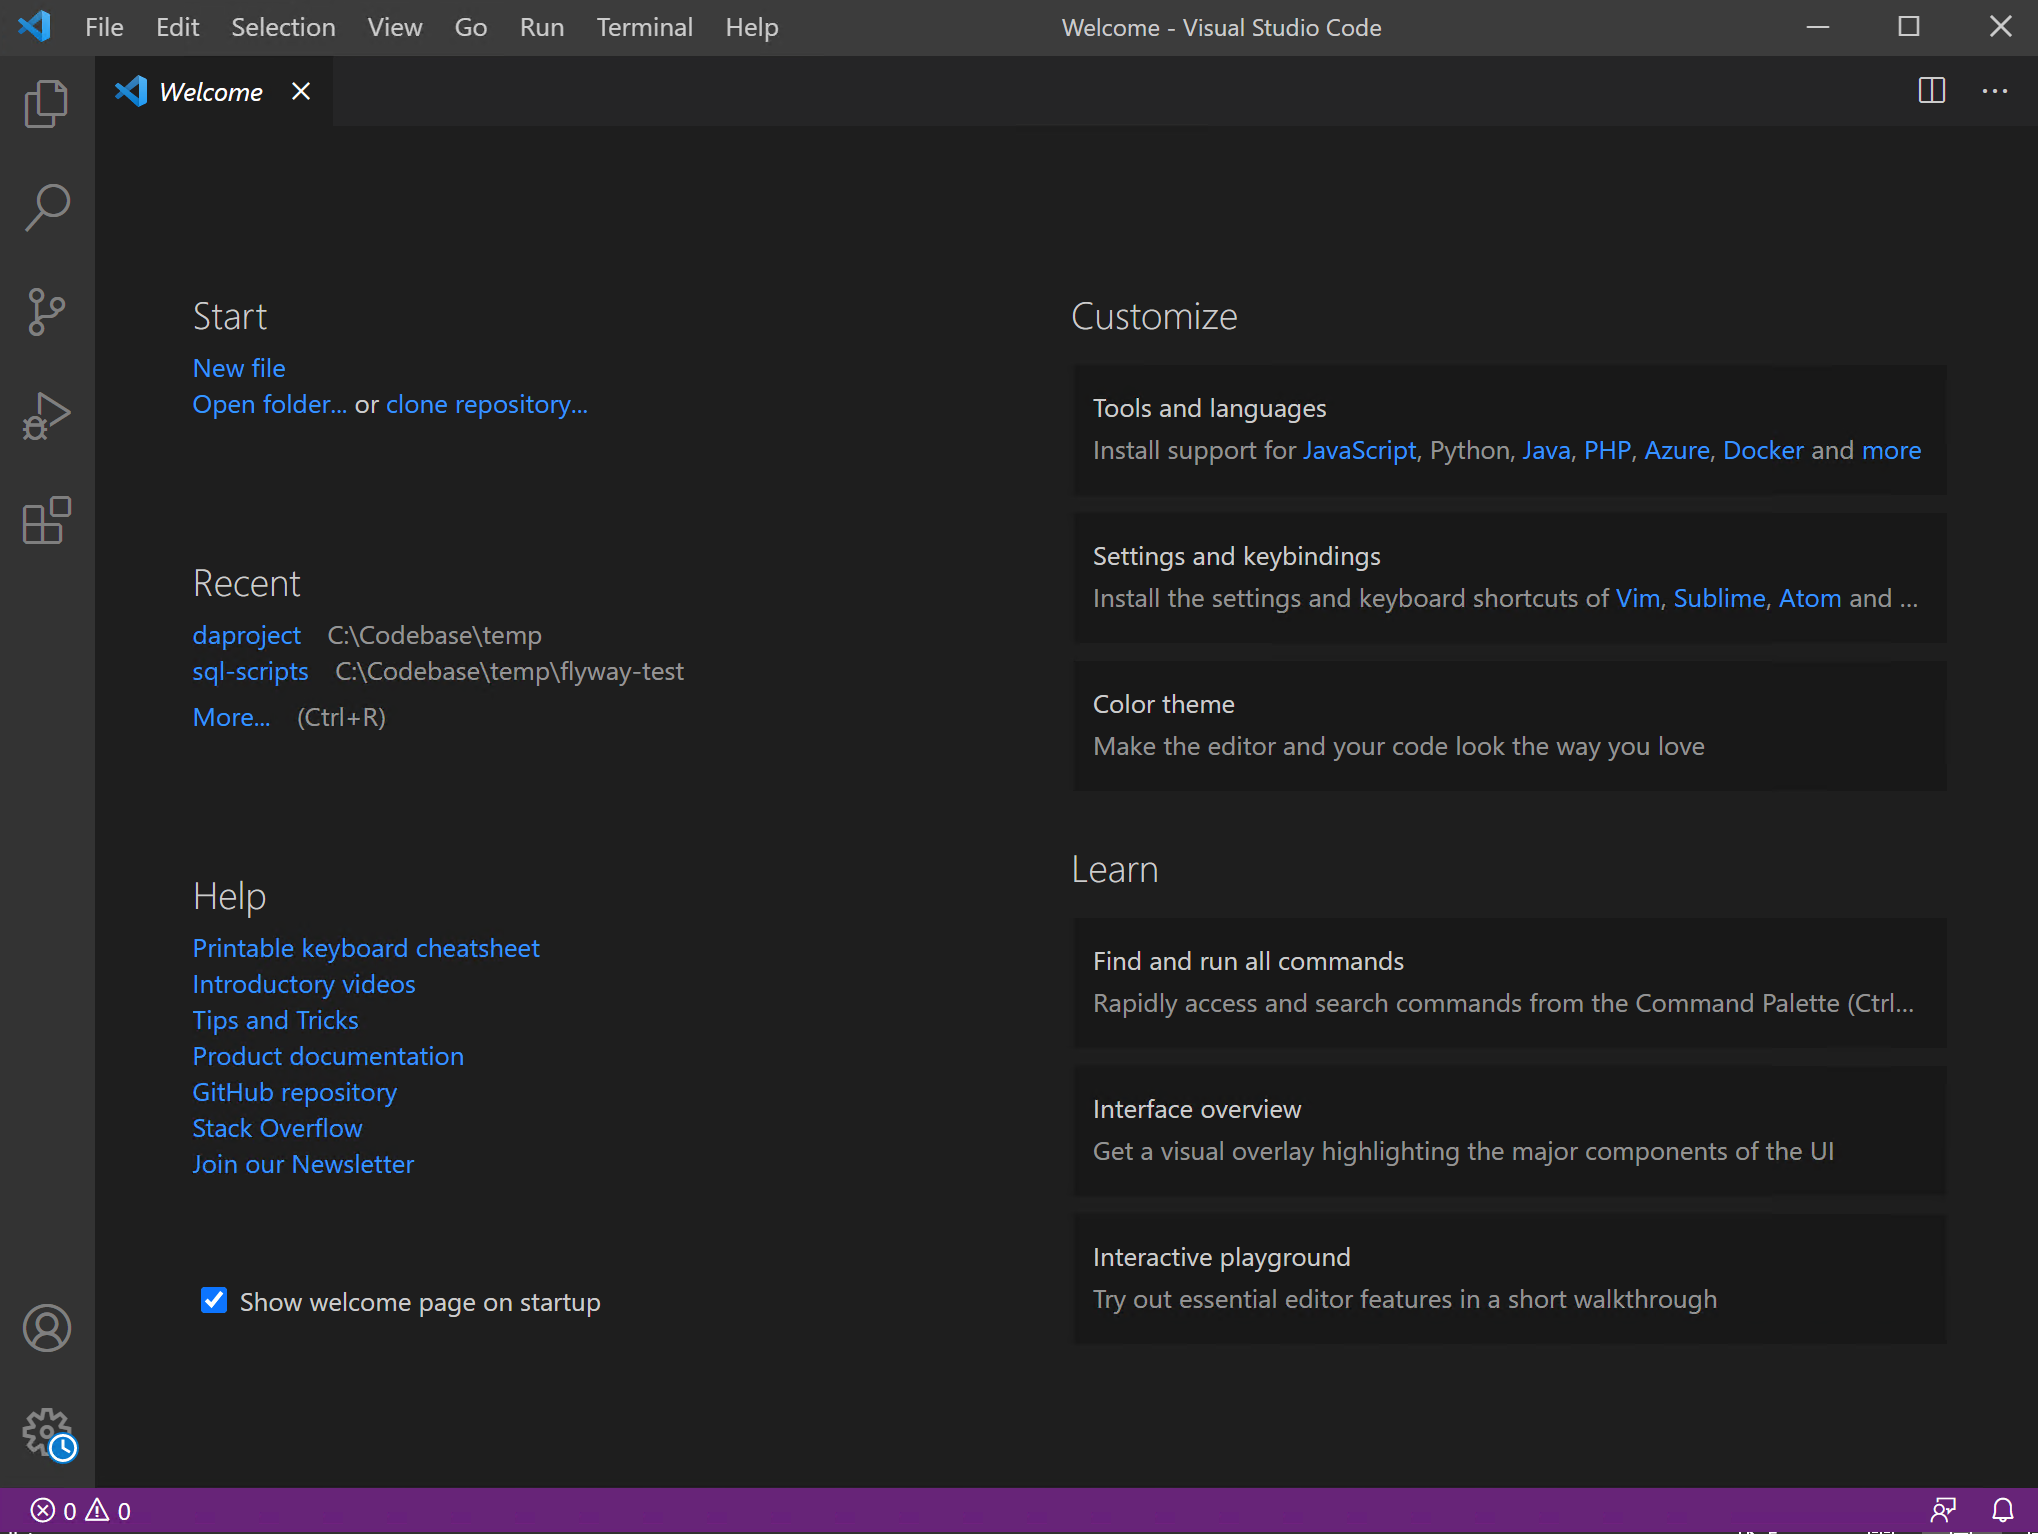2038x1534 pixels.
Task: Close the Welcome tab
Action: [x=301, y=91]
